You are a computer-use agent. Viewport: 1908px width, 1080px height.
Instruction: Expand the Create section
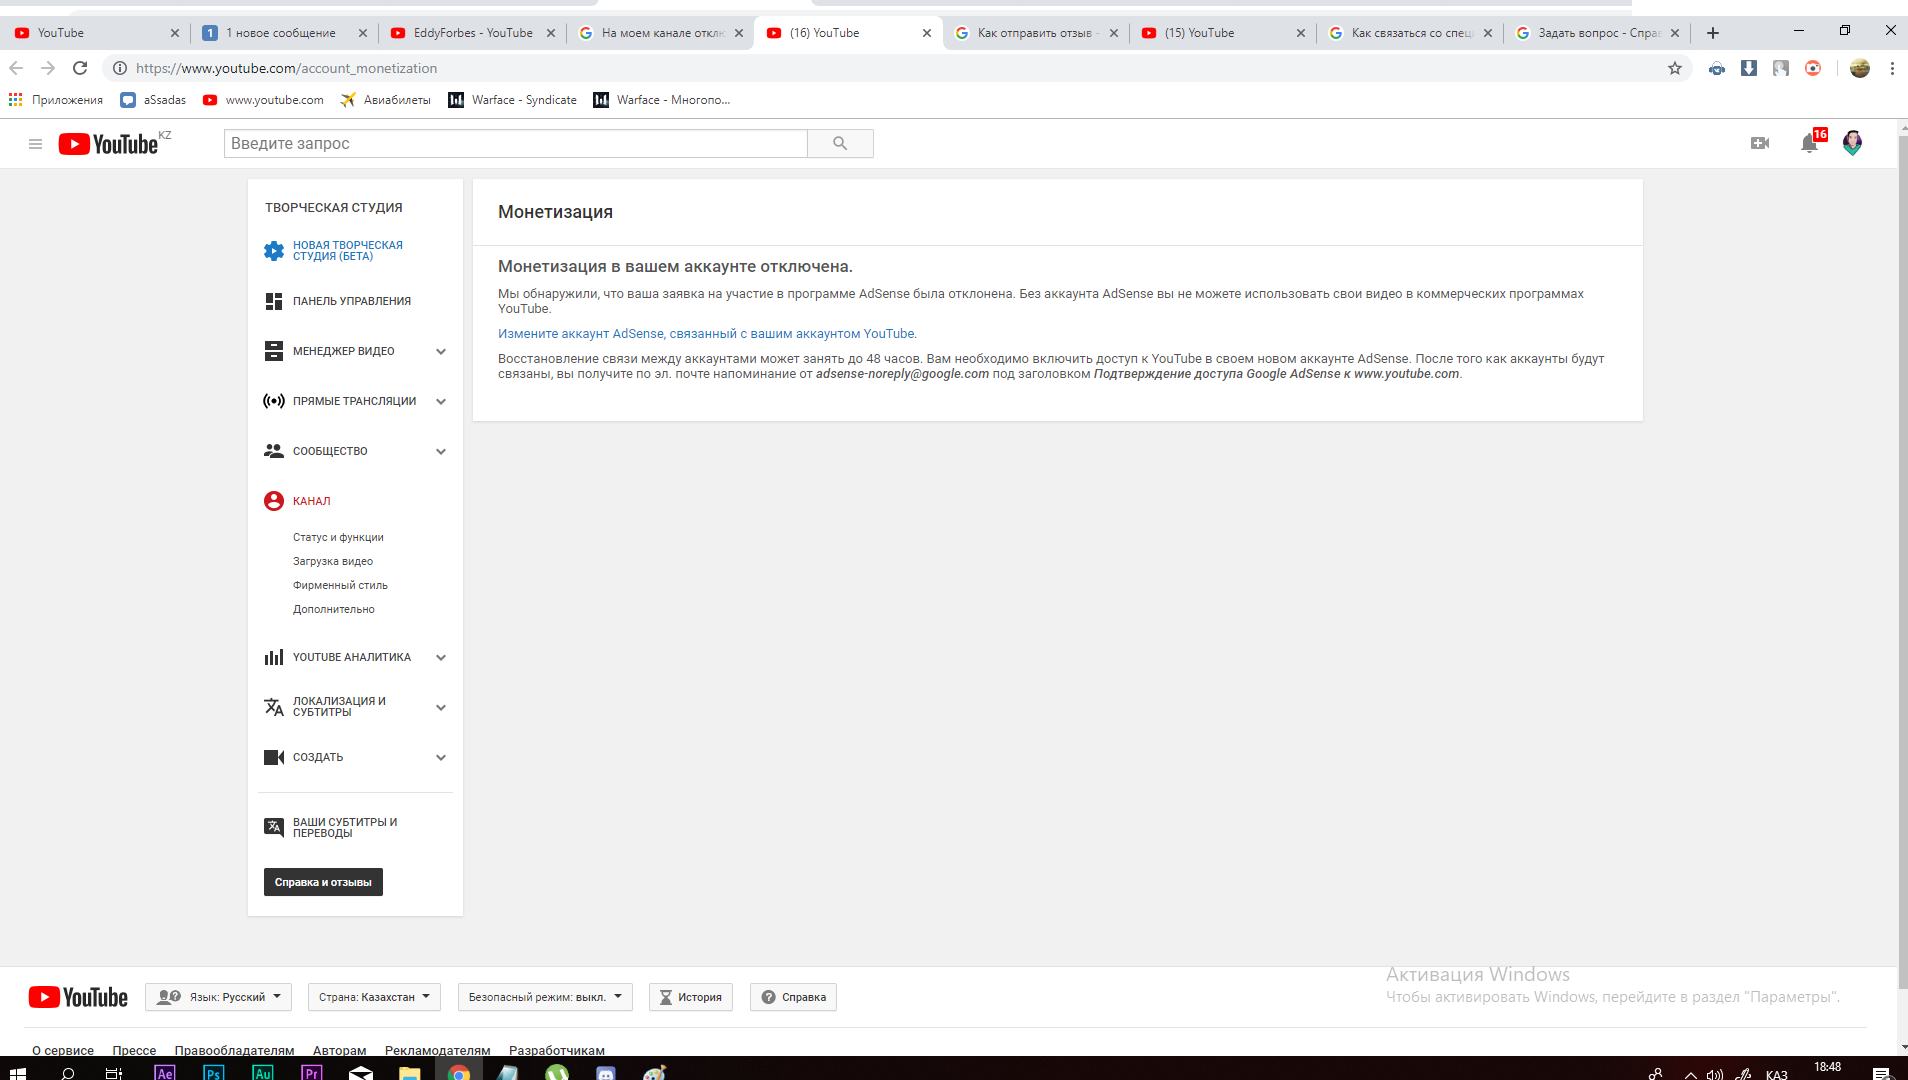click(441, 757)
